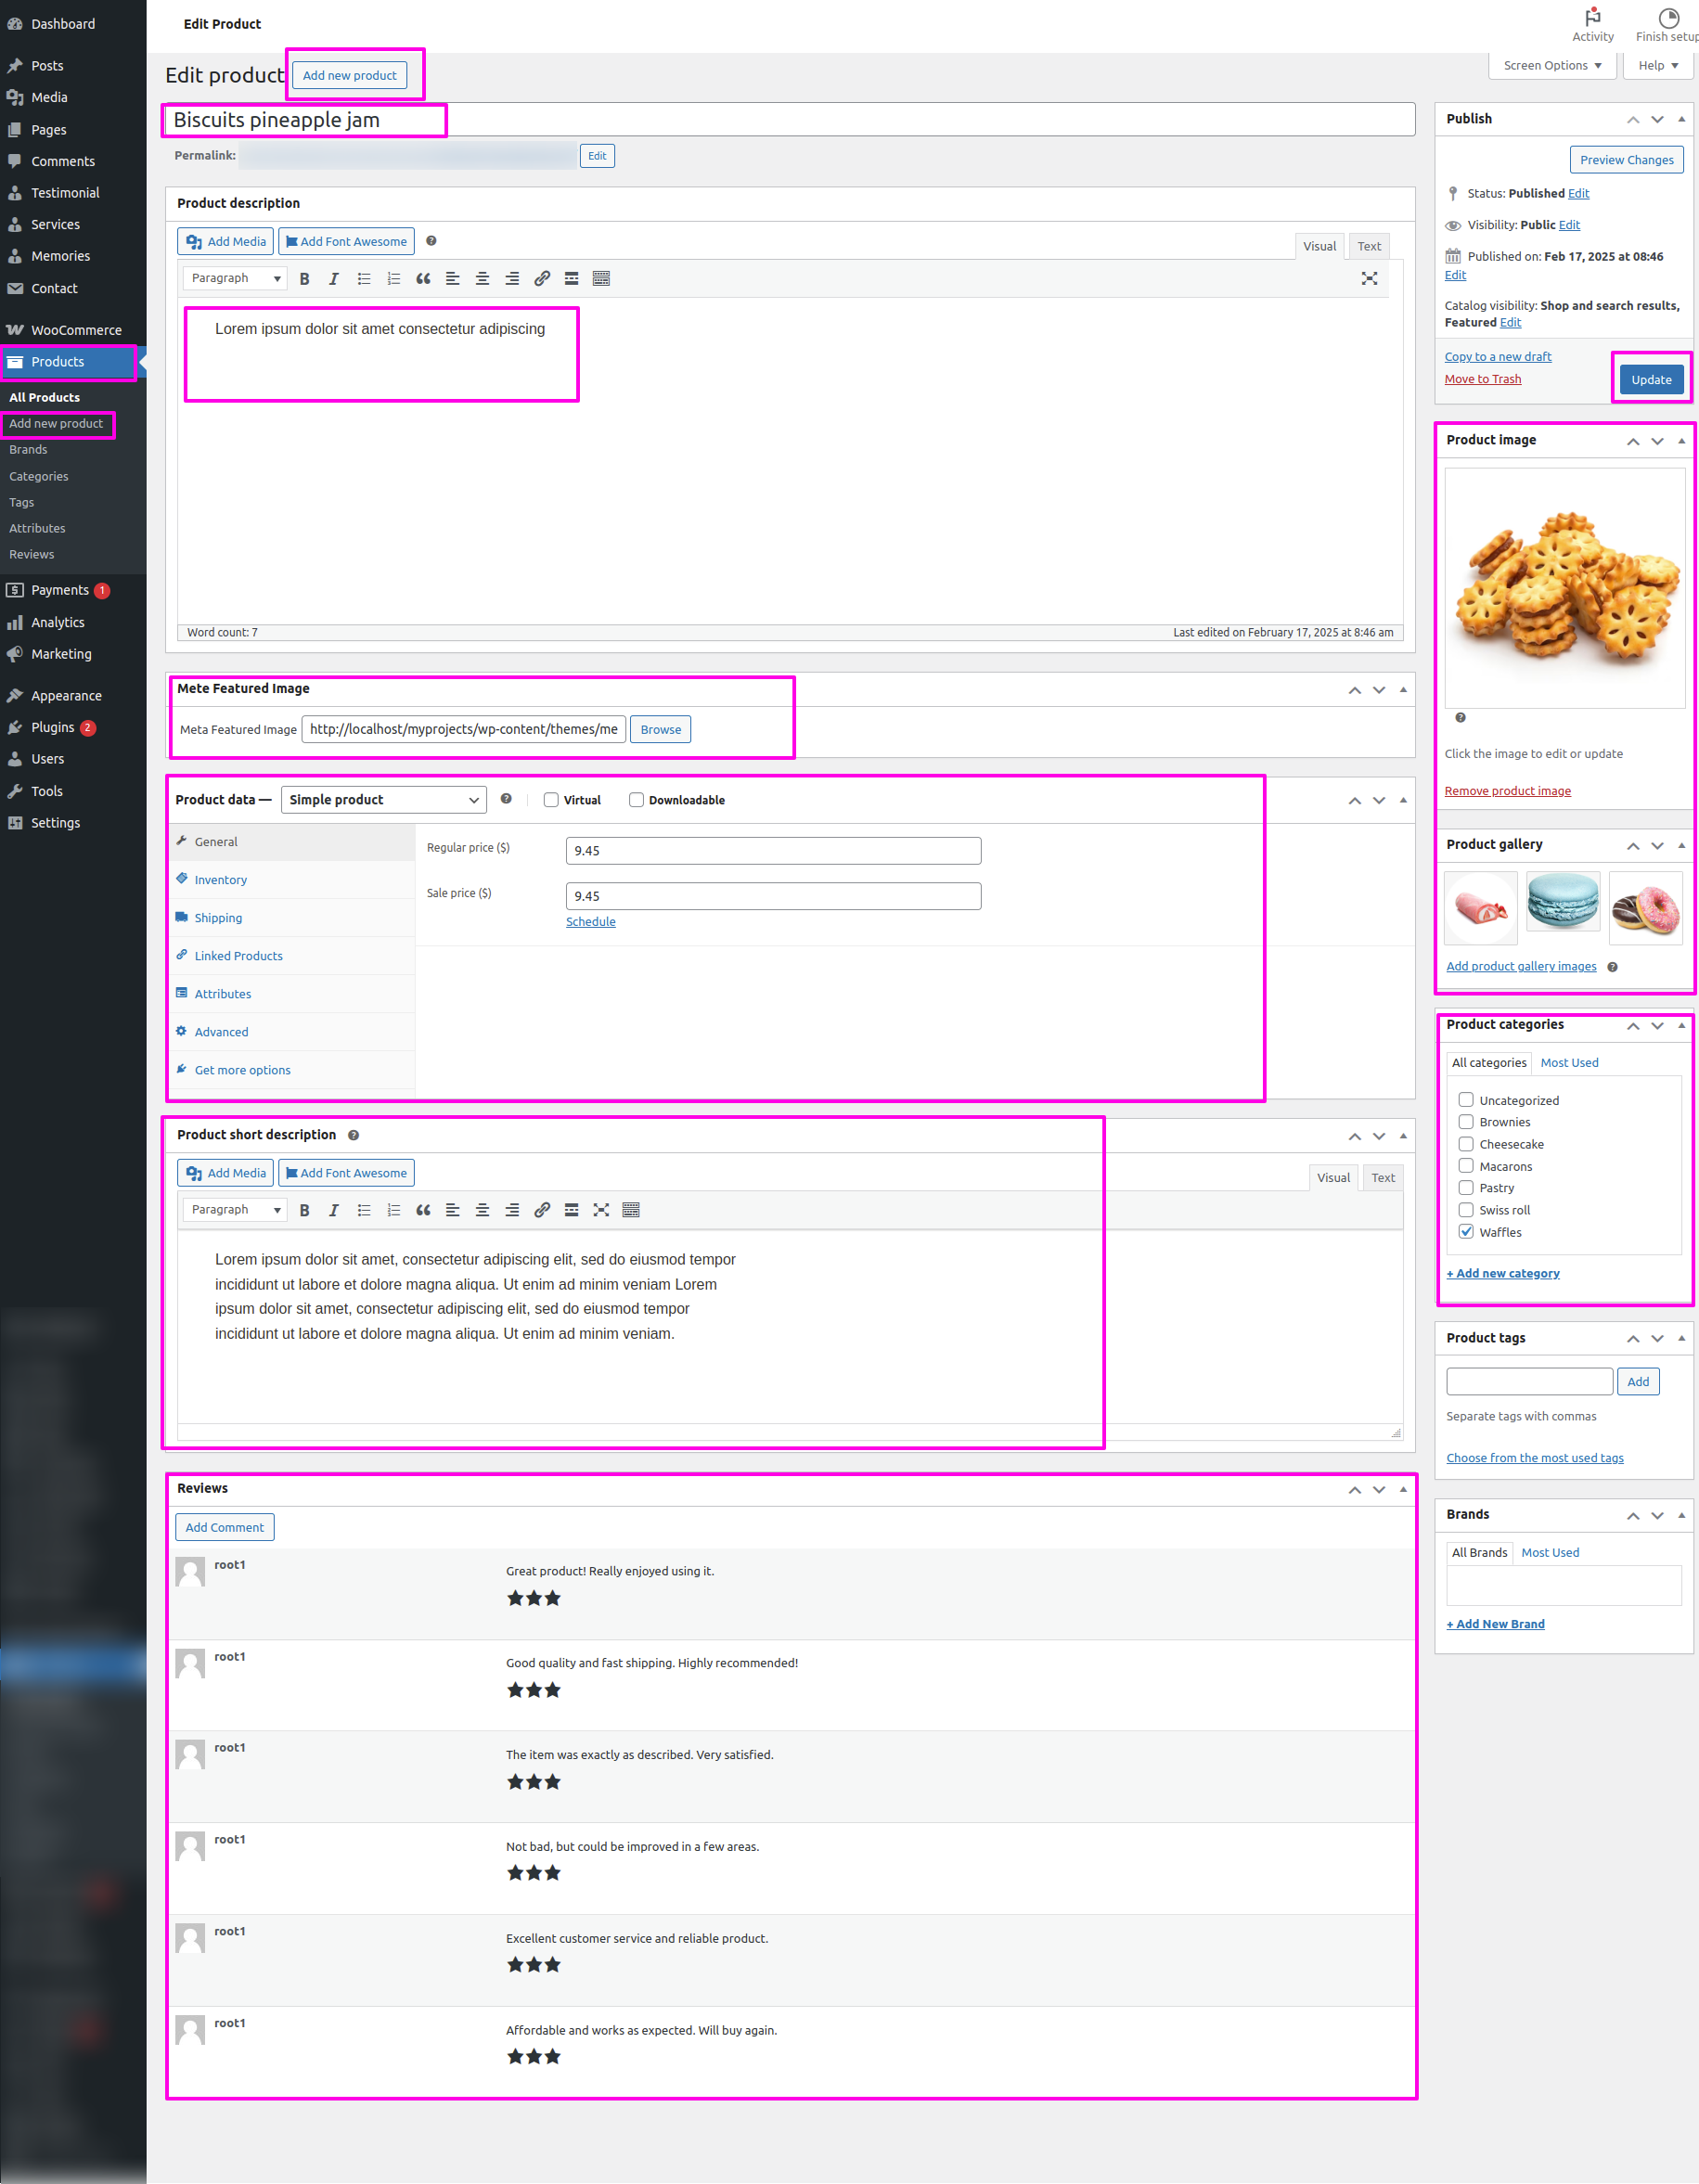This screenshot has width=1699, height=2184.
Task: Click help icon beside Product short description
Action: pos(353,1135)
